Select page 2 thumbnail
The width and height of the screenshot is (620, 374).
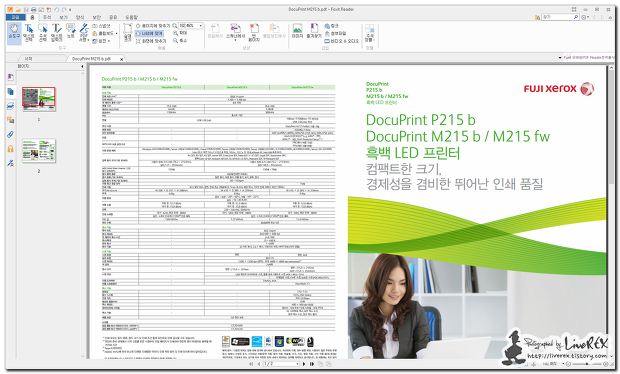39,150
